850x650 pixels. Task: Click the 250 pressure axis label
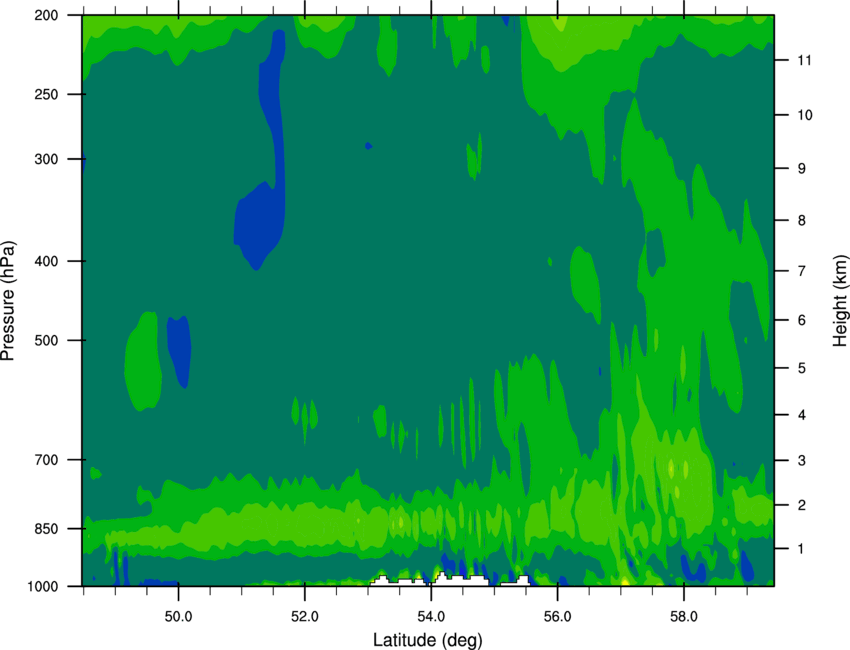(46, 94)
